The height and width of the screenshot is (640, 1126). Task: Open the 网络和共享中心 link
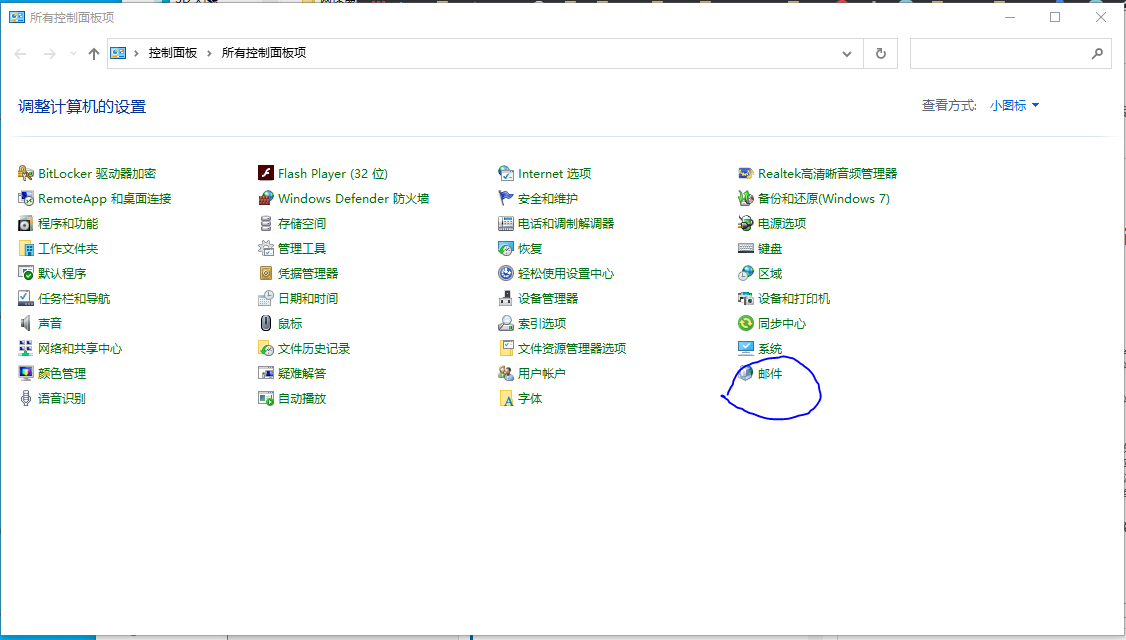(80, 348)
